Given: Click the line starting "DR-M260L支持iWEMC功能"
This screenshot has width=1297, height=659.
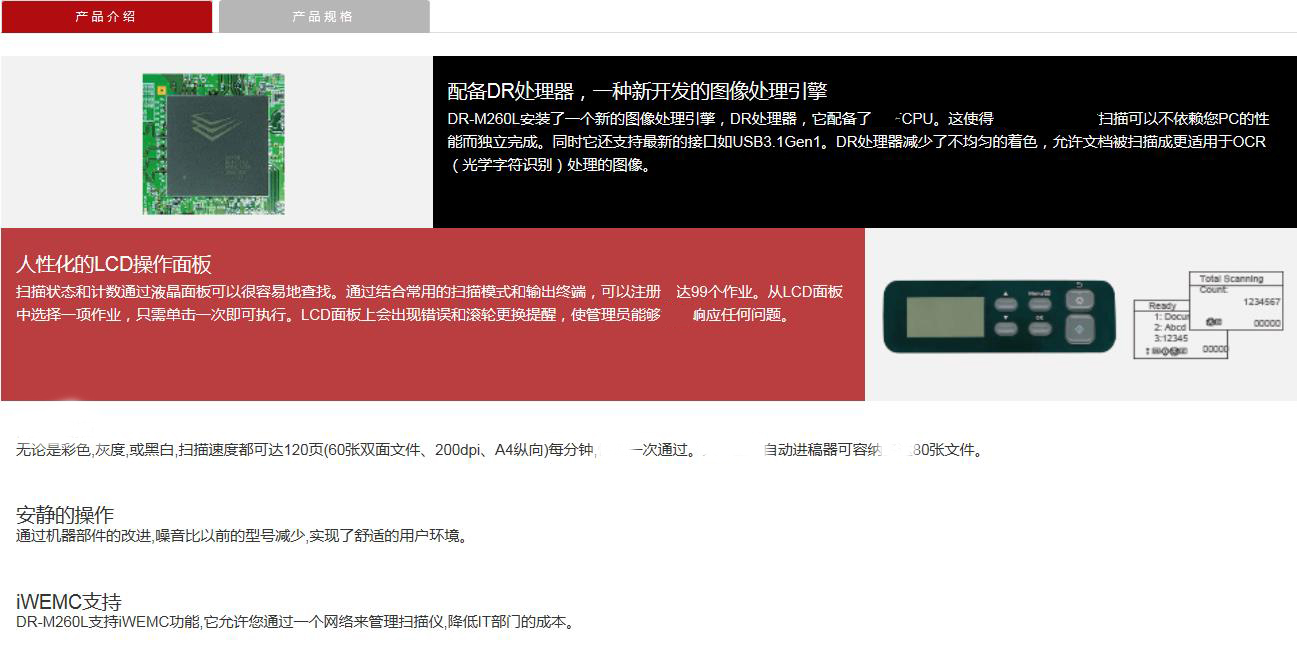Looking at the screenshot, I should click(x=297, y=623).
